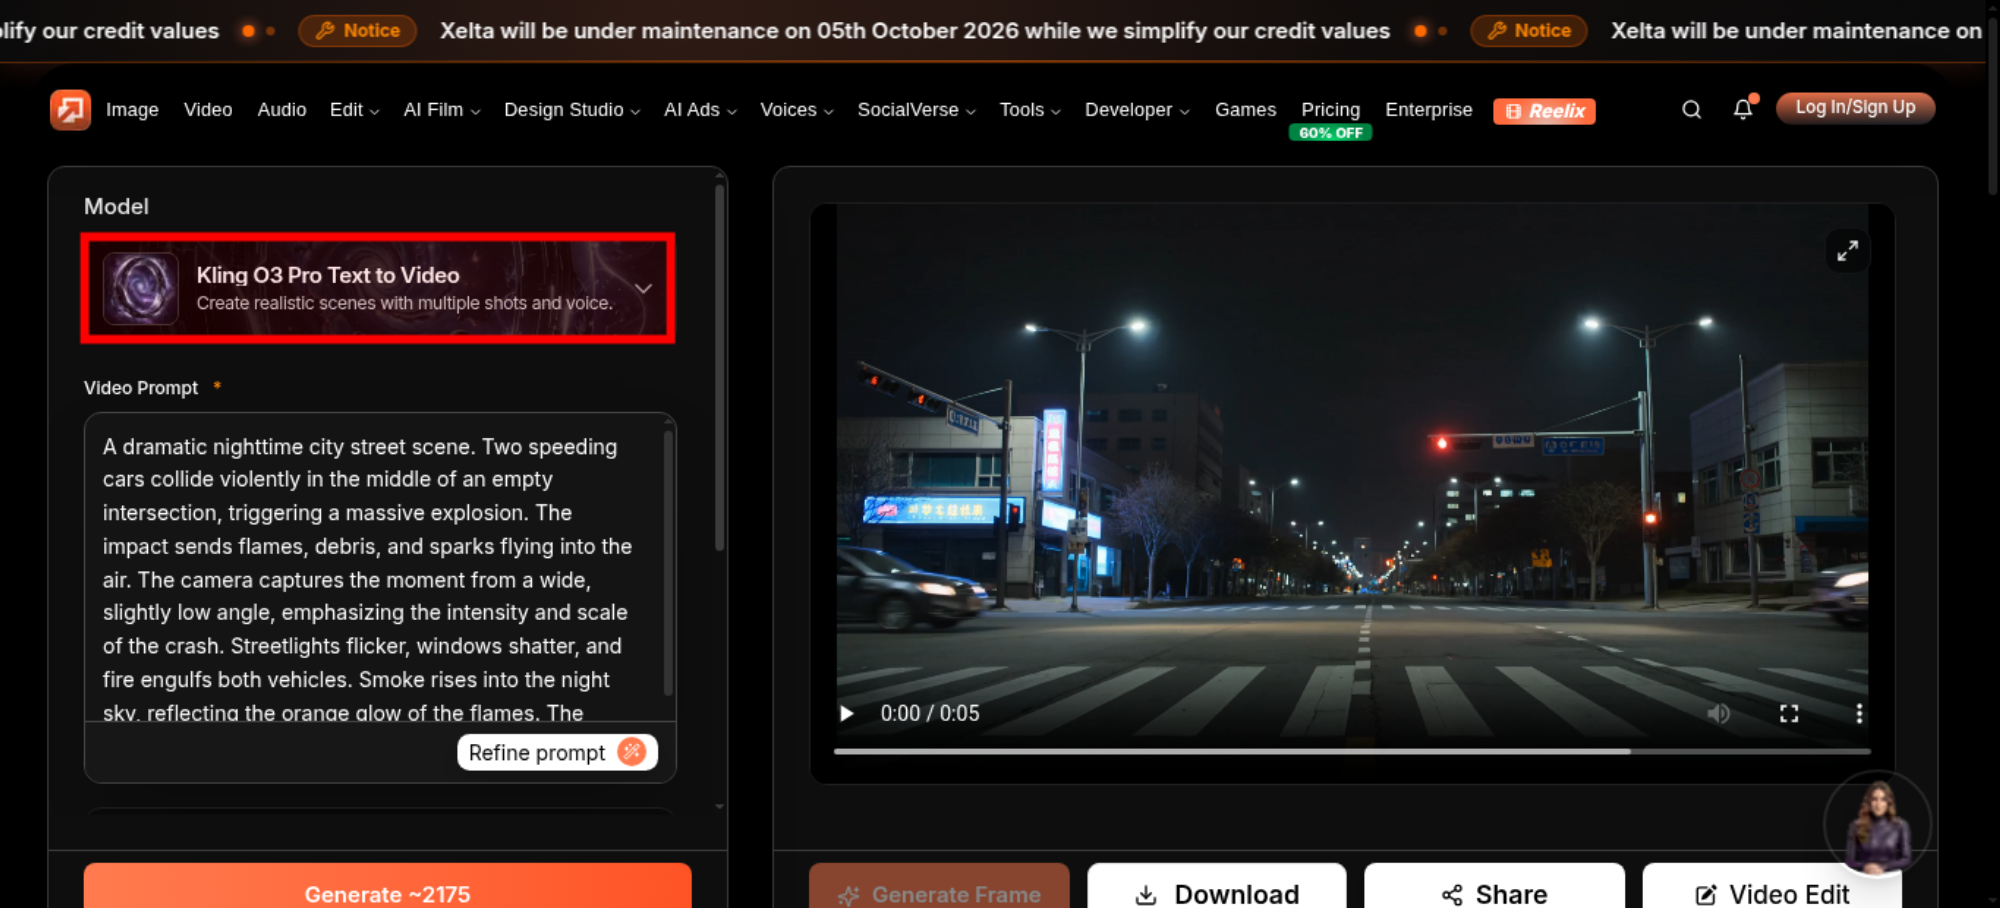Go to the Audio section
This screenshot has height=908, width=2000.
[282, 110]
